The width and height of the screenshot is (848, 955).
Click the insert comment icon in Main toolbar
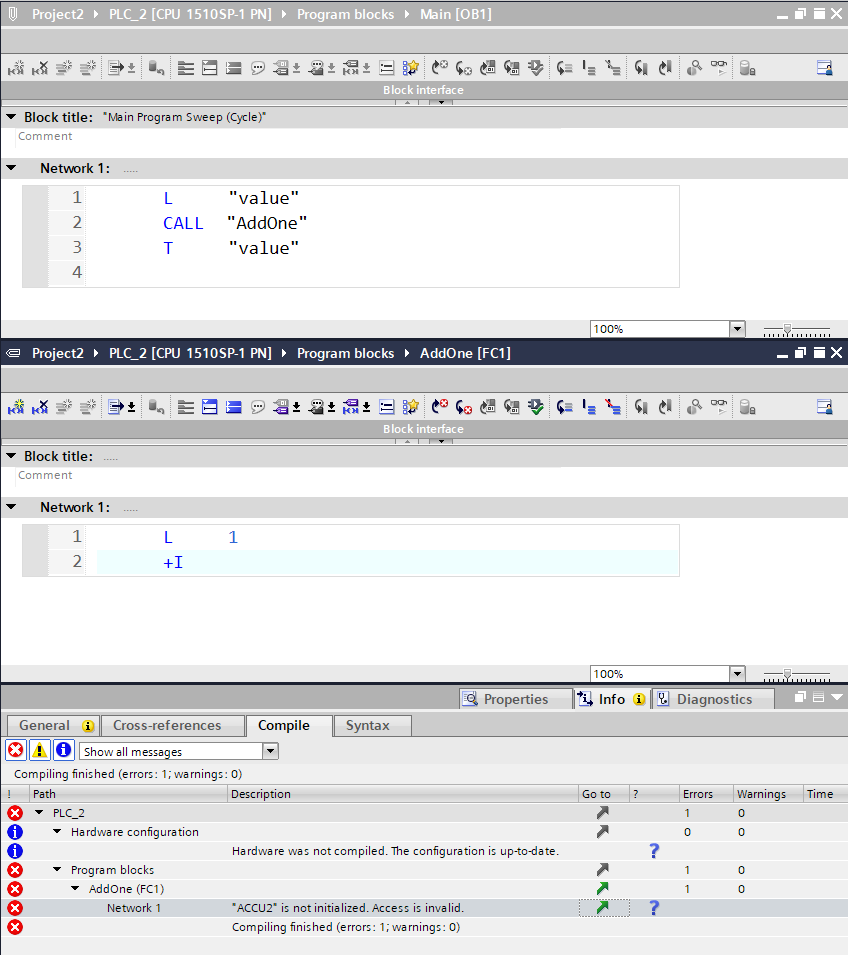point(258,68)
